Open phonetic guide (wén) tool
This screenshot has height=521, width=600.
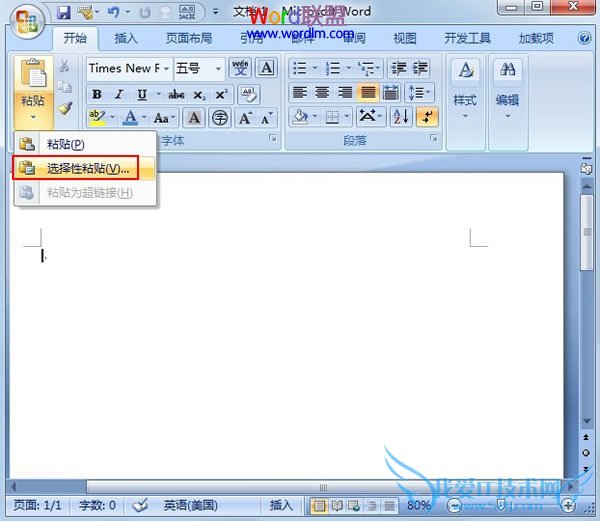[x=240, y=68]
